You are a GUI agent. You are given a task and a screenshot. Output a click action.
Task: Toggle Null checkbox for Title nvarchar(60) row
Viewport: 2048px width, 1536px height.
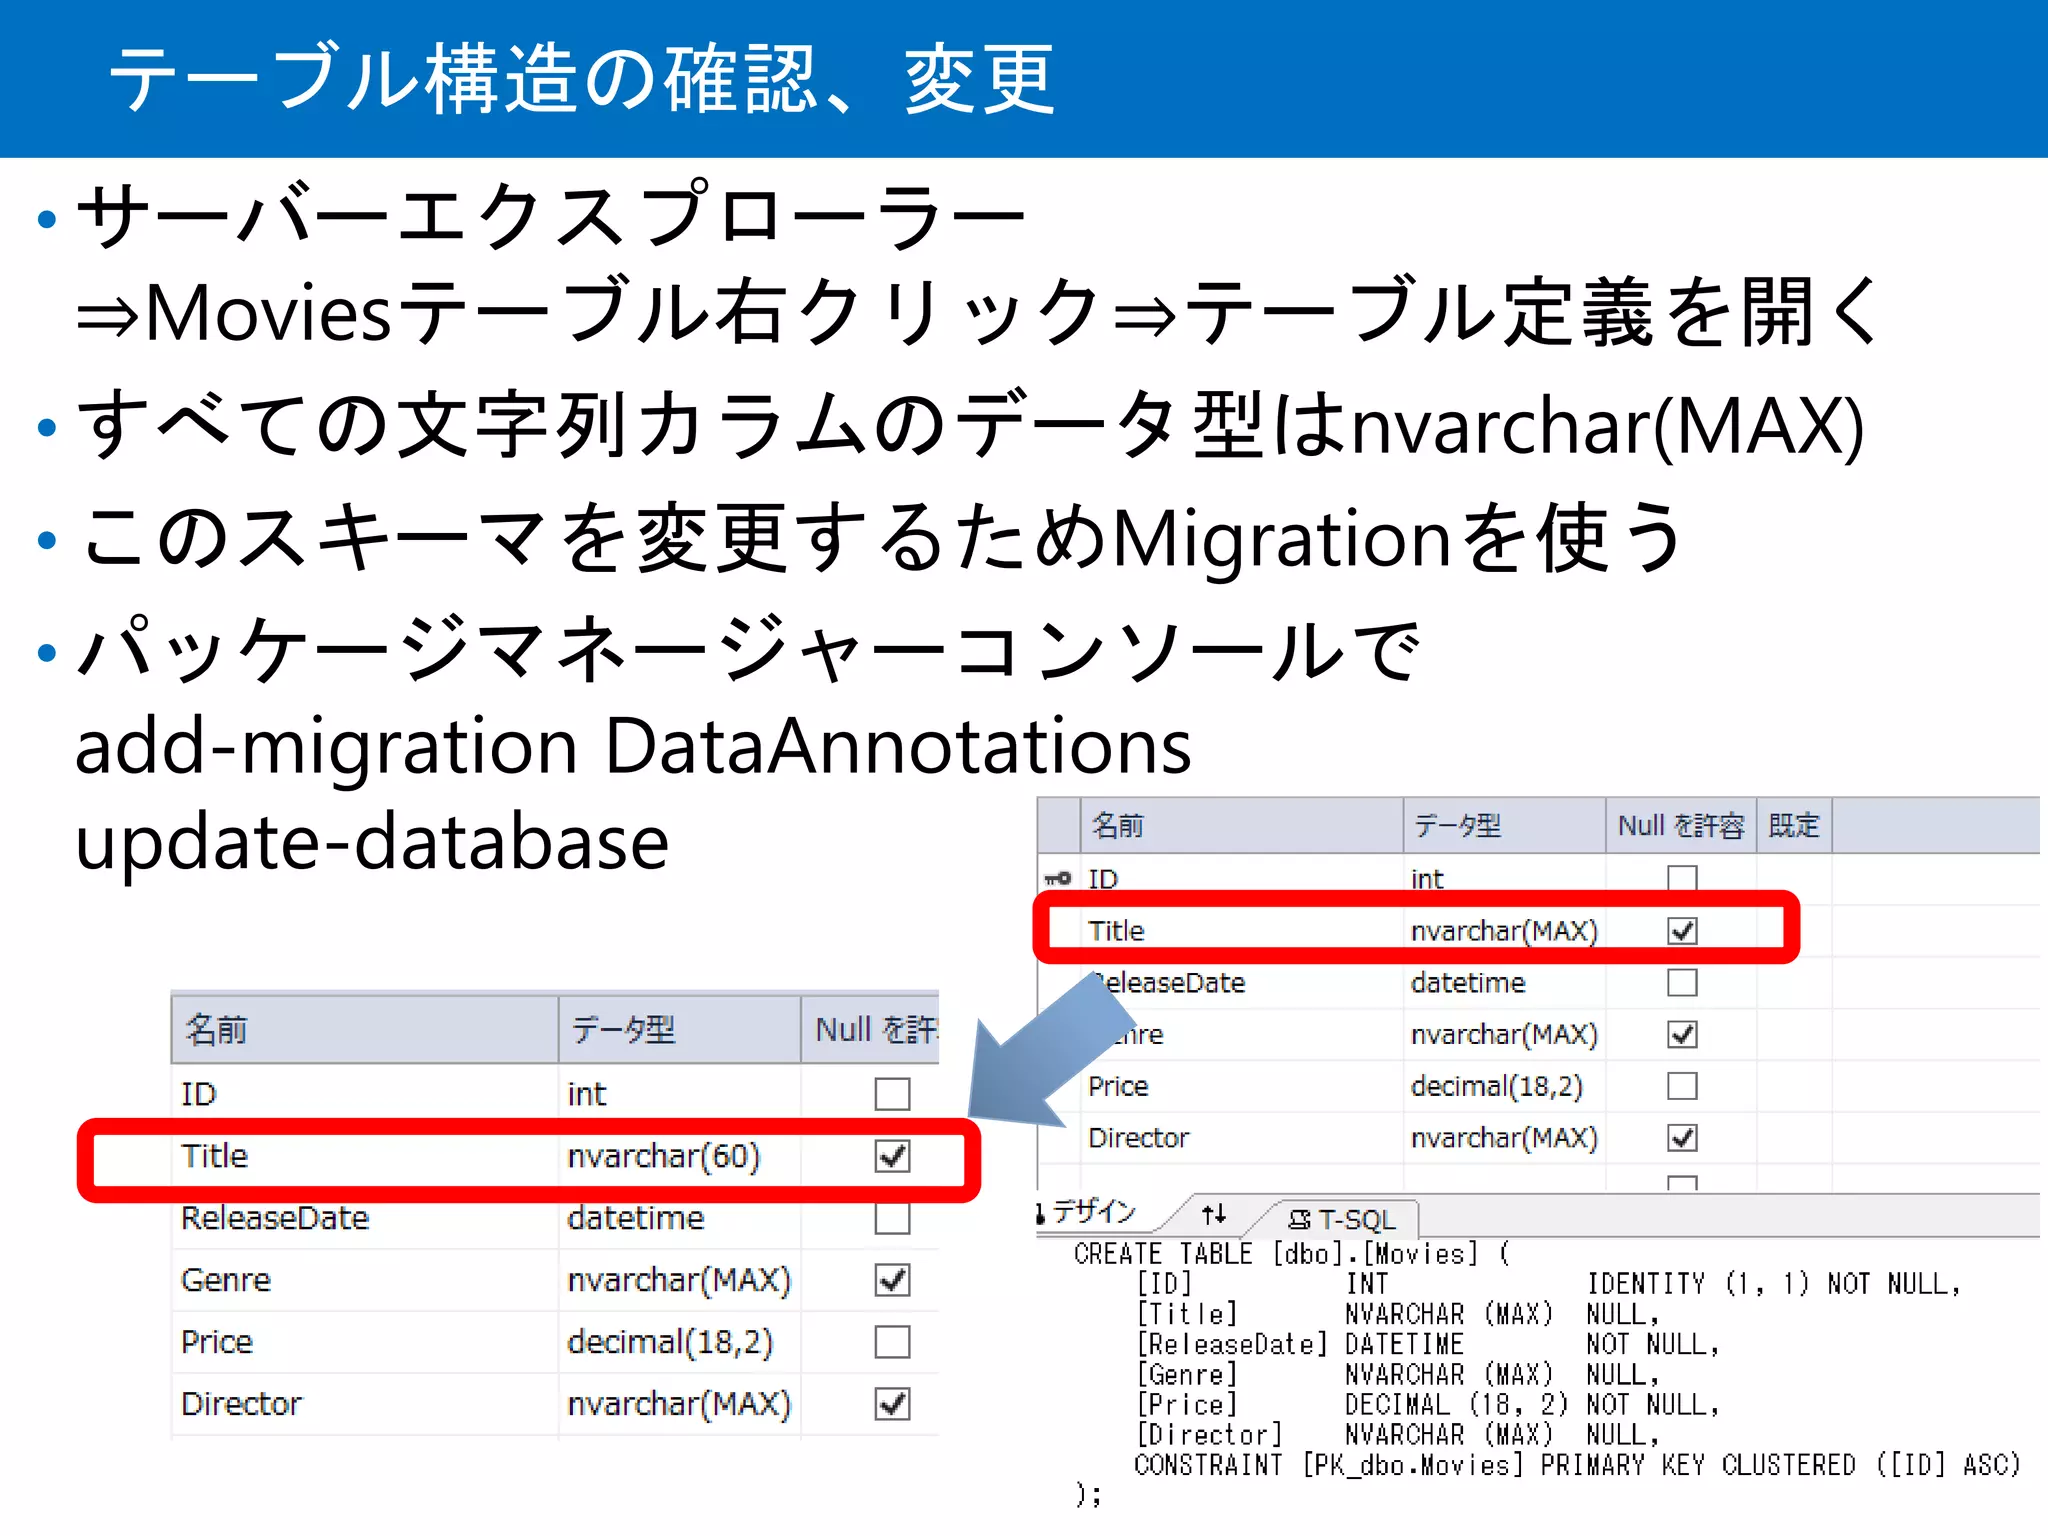(892, 1156)
